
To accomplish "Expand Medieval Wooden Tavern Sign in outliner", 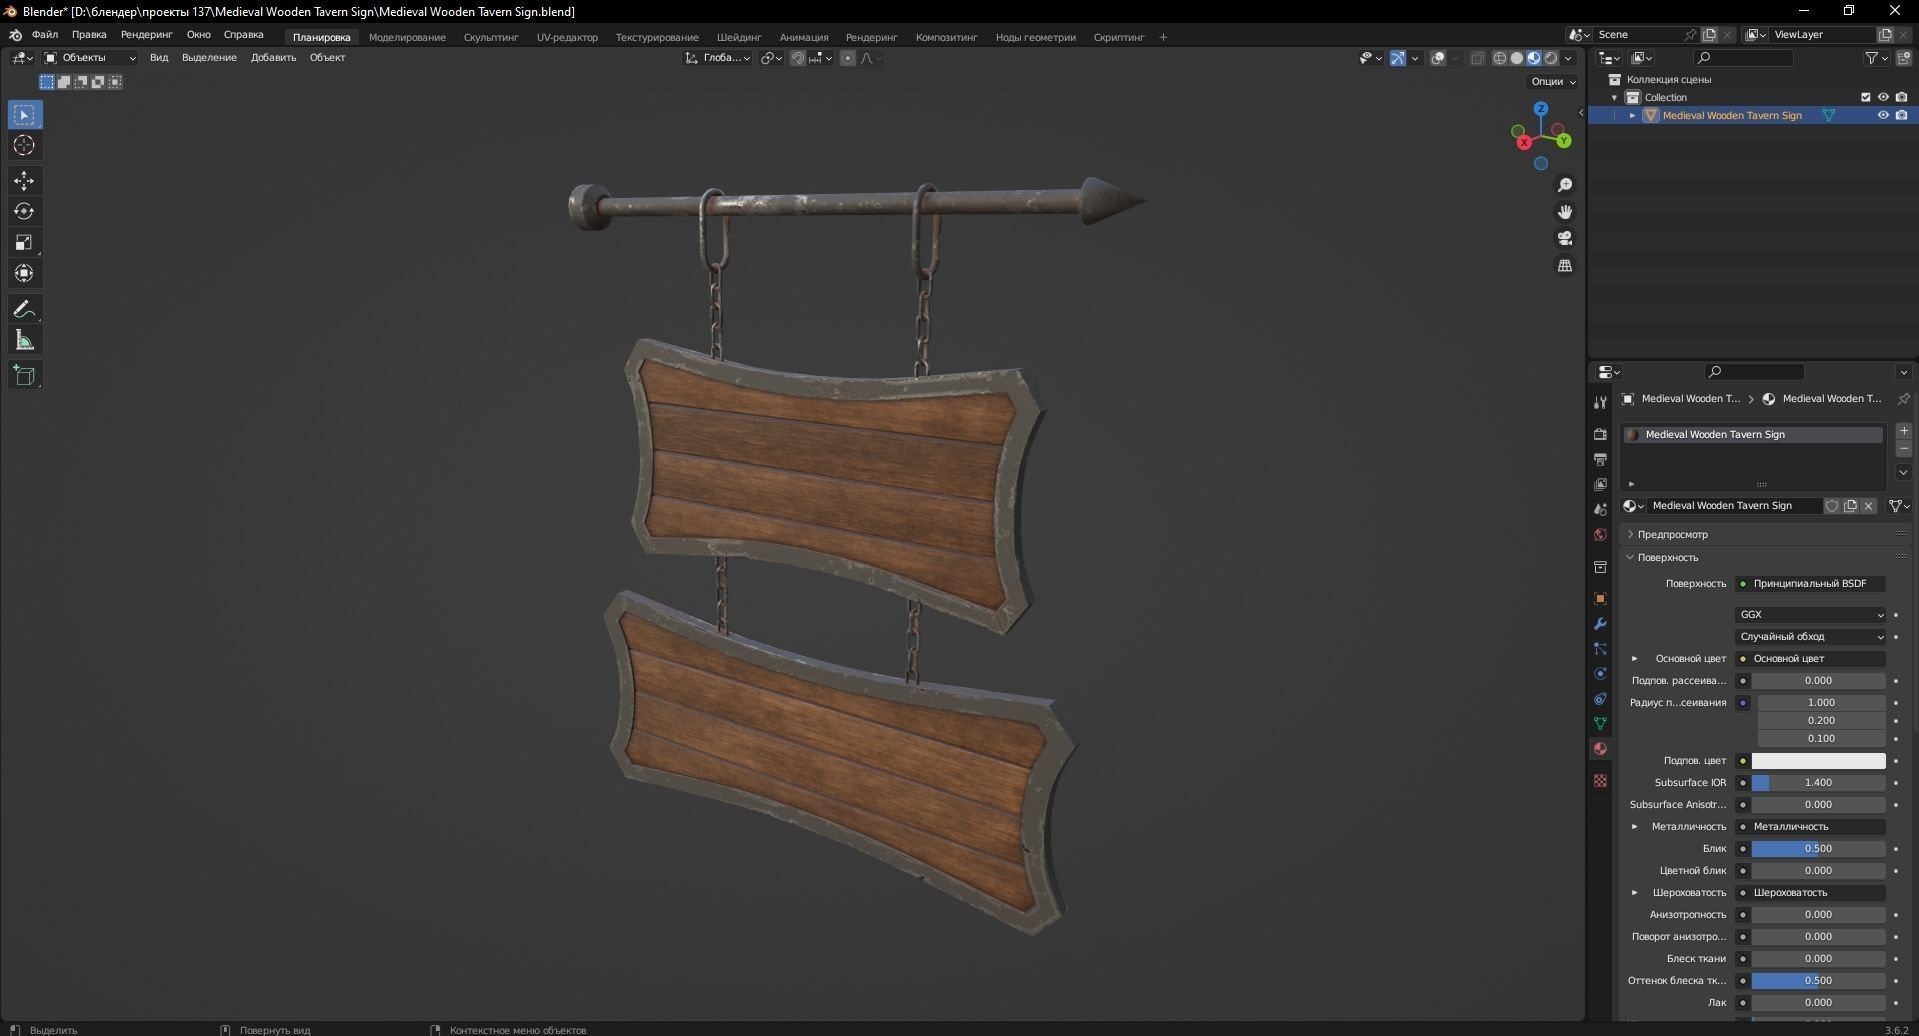I will (x=1633, y=115).
